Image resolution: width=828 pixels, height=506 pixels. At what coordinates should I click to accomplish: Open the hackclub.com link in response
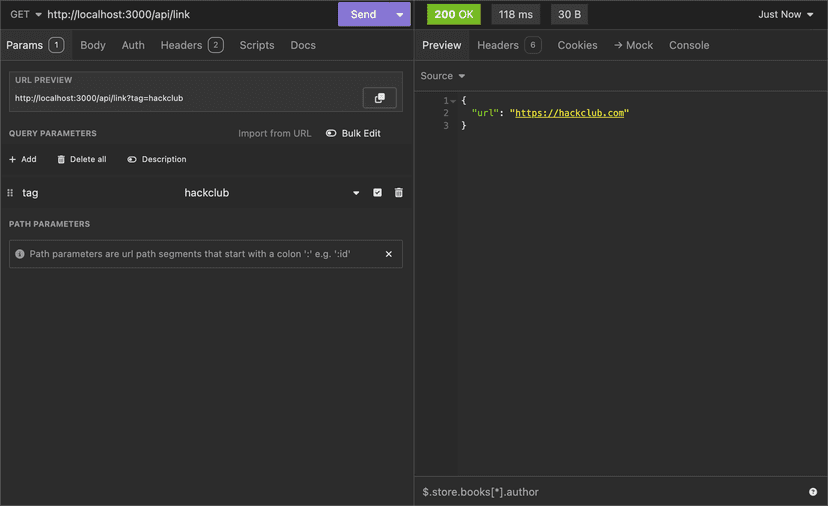(x=569, y=113)
